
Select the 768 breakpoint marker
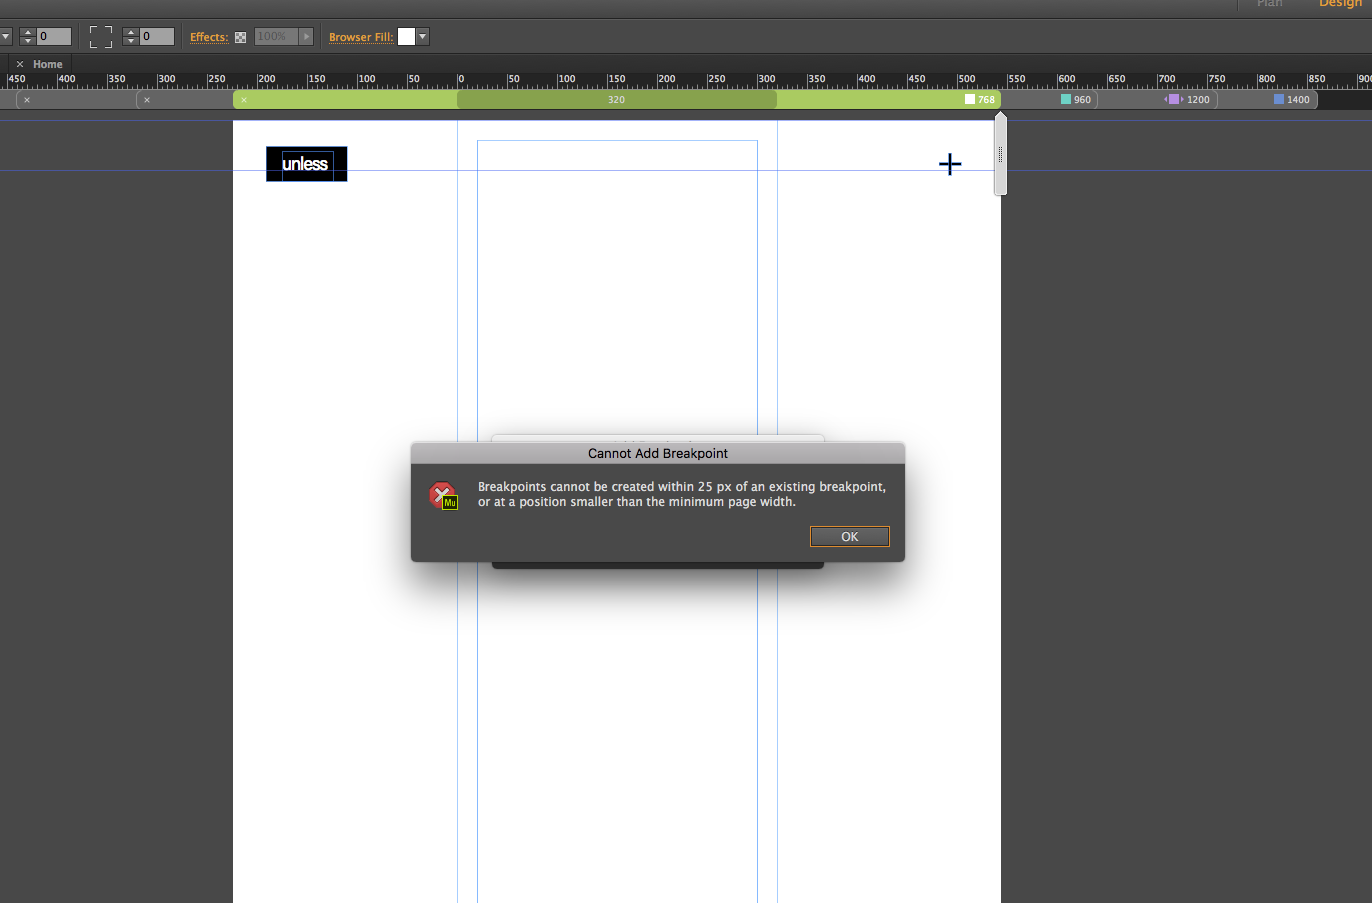tap(980, 100)
